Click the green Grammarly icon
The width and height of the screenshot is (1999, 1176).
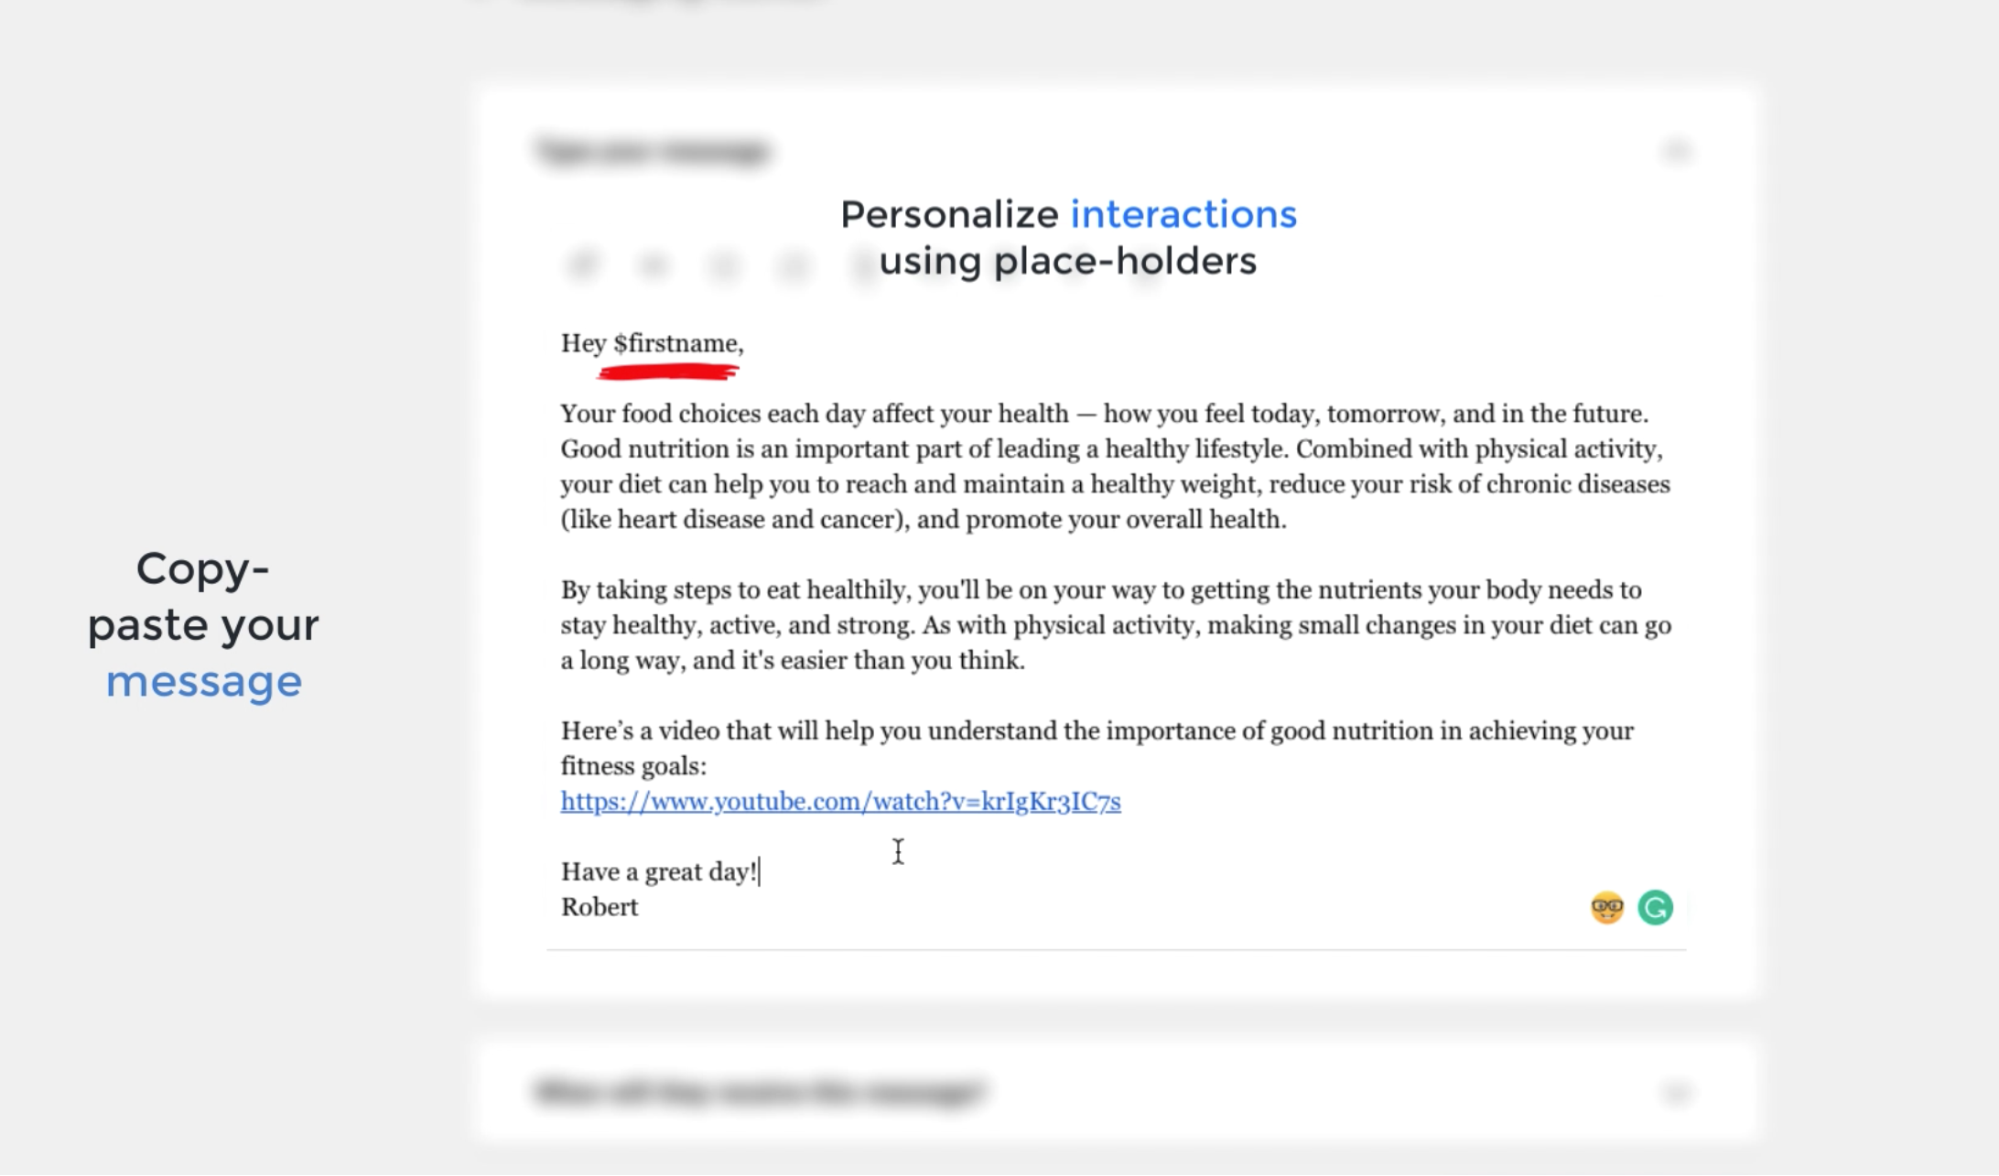(x=1655, y=907)
